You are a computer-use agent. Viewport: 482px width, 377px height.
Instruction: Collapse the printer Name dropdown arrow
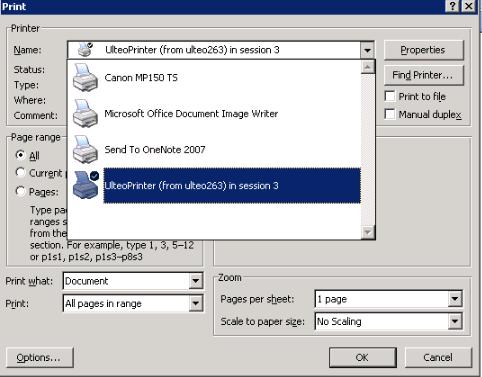pos(367,50)
